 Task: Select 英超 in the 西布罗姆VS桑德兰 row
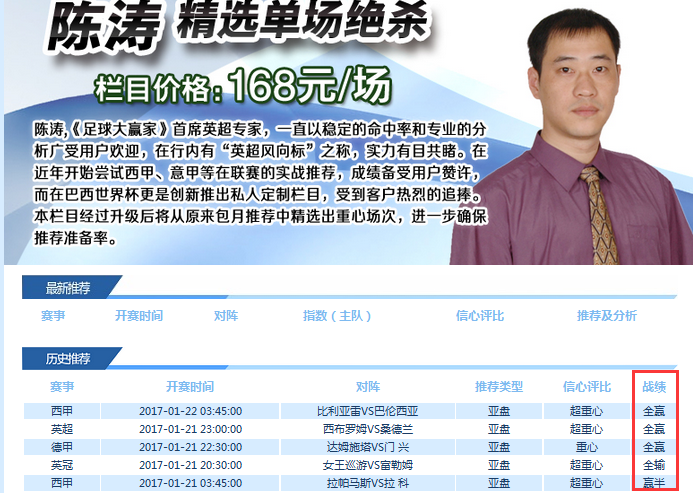(x=62, y=429)
